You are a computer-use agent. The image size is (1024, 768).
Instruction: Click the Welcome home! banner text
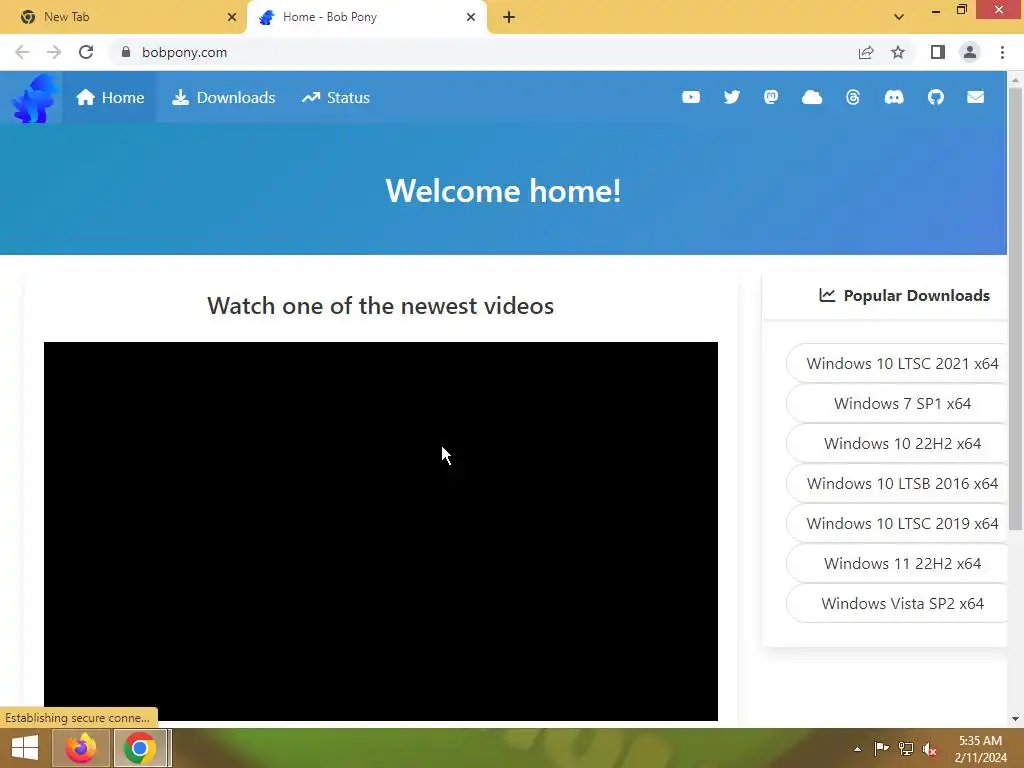503,191
